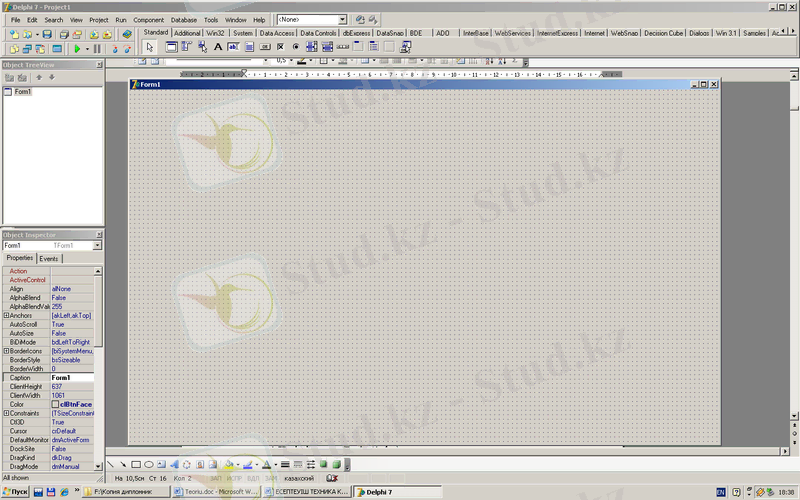The height and width of the screenshot is (500, 800).
Task: Select the Label component (letter A)
Action: point(218,47)
